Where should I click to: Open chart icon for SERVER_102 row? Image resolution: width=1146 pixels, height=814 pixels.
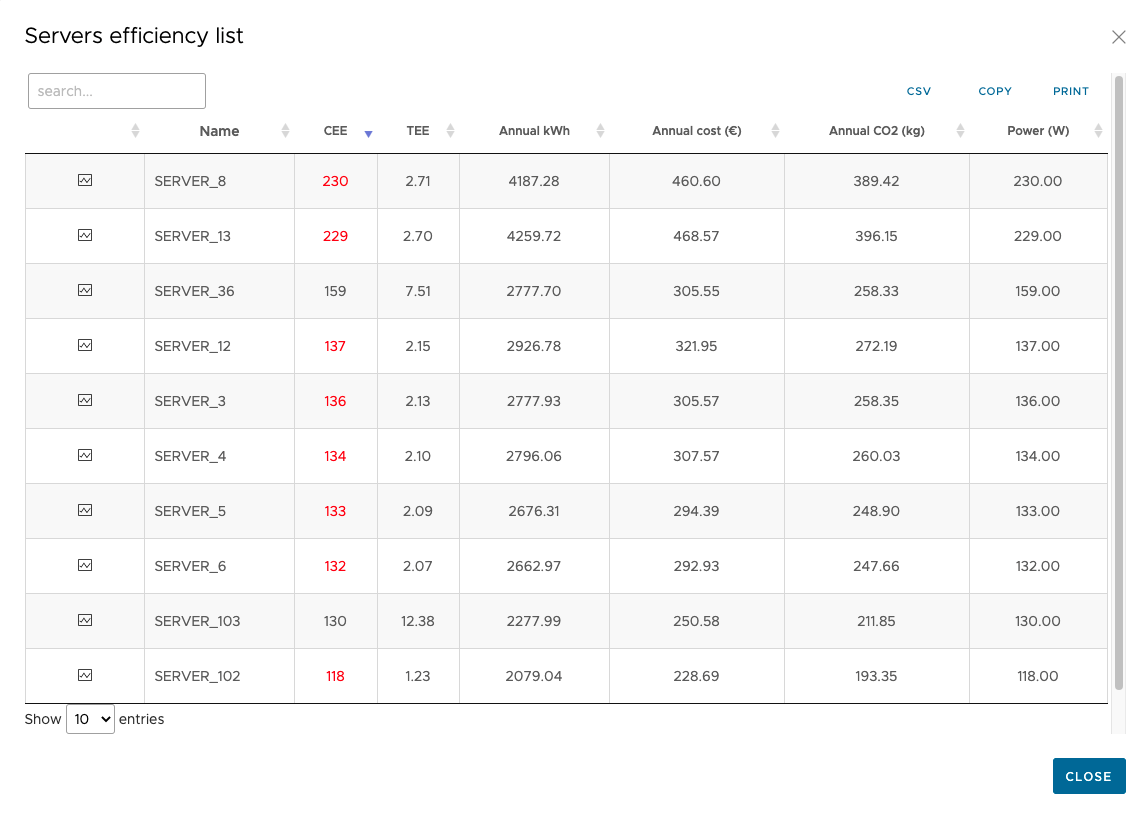[x=85, y=675]
